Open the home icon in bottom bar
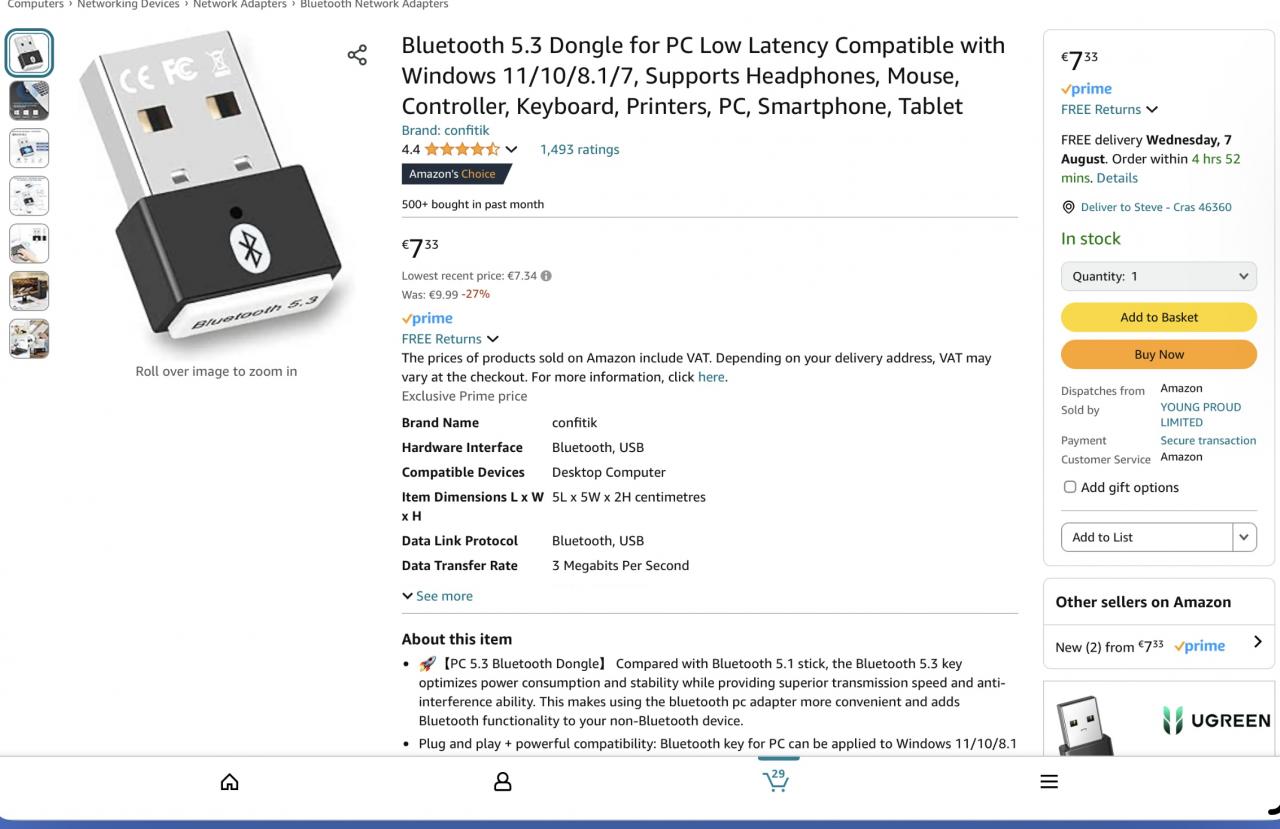The width and height of the screenshot is (1280, 829). tap(229, 781)
